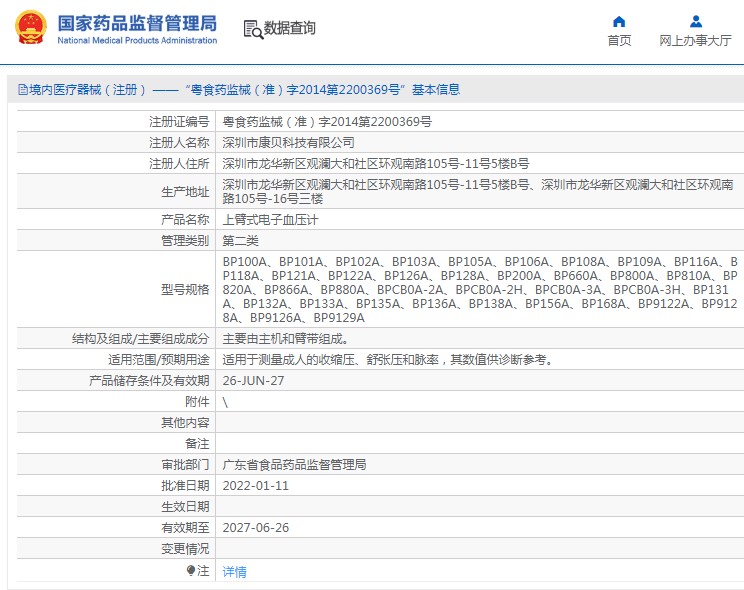The width and height of the screenshot is (744, 590).
Task: Select the 产品储存条件及有效期 label
Action: point(149,380)
